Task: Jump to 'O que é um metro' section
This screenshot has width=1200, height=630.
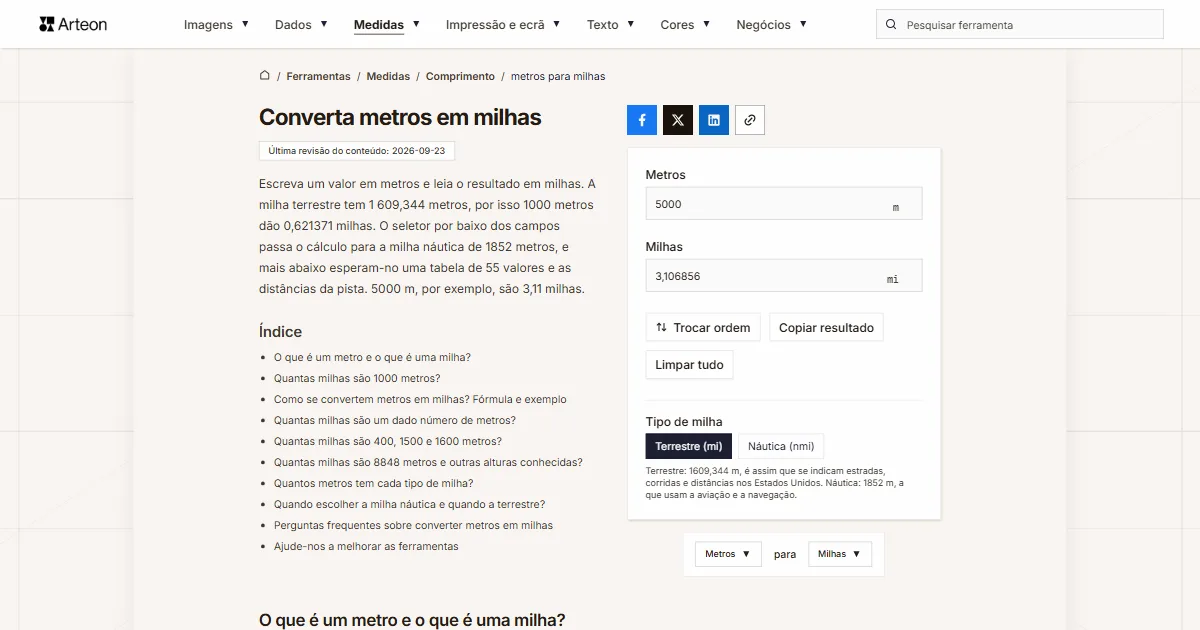Action: 372,357
